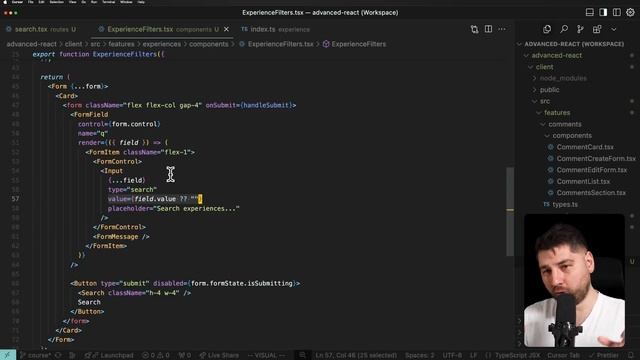
Task: Collapse the advanced-react root folder
Action: pyautogui.click(x=557, y=55)
